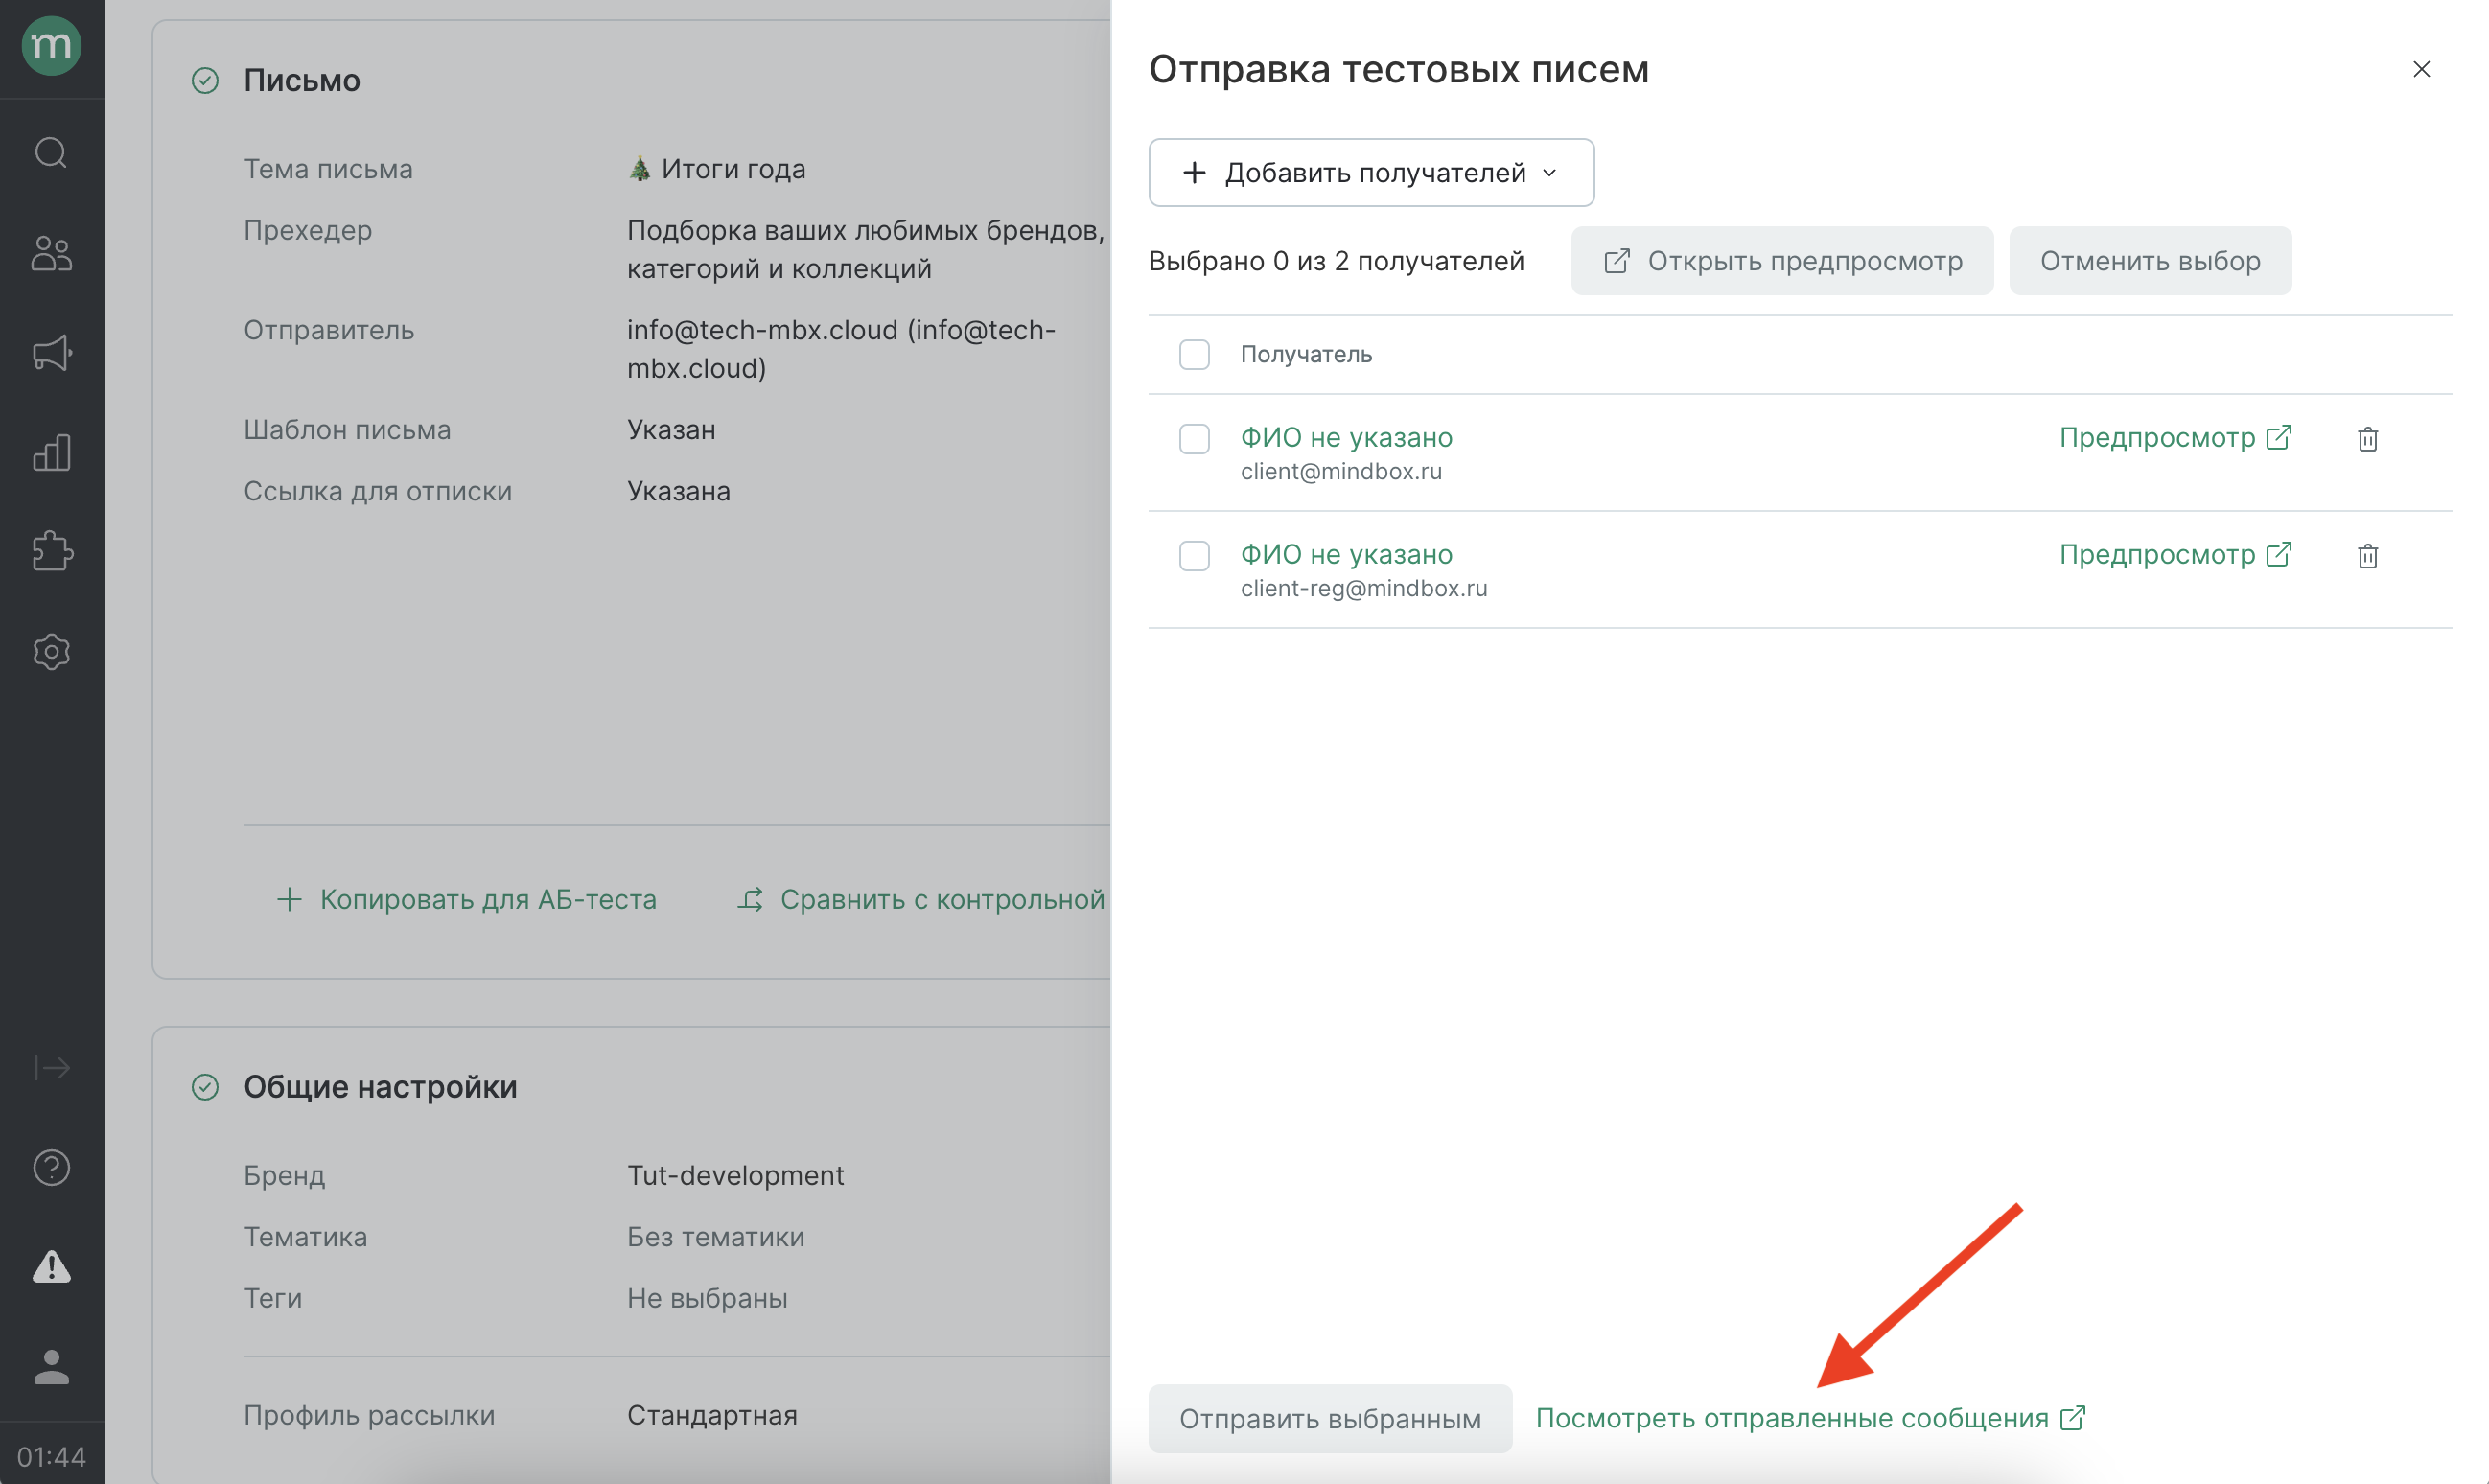
Task: Click Копировать для АБ-теста
Action: 466,899
